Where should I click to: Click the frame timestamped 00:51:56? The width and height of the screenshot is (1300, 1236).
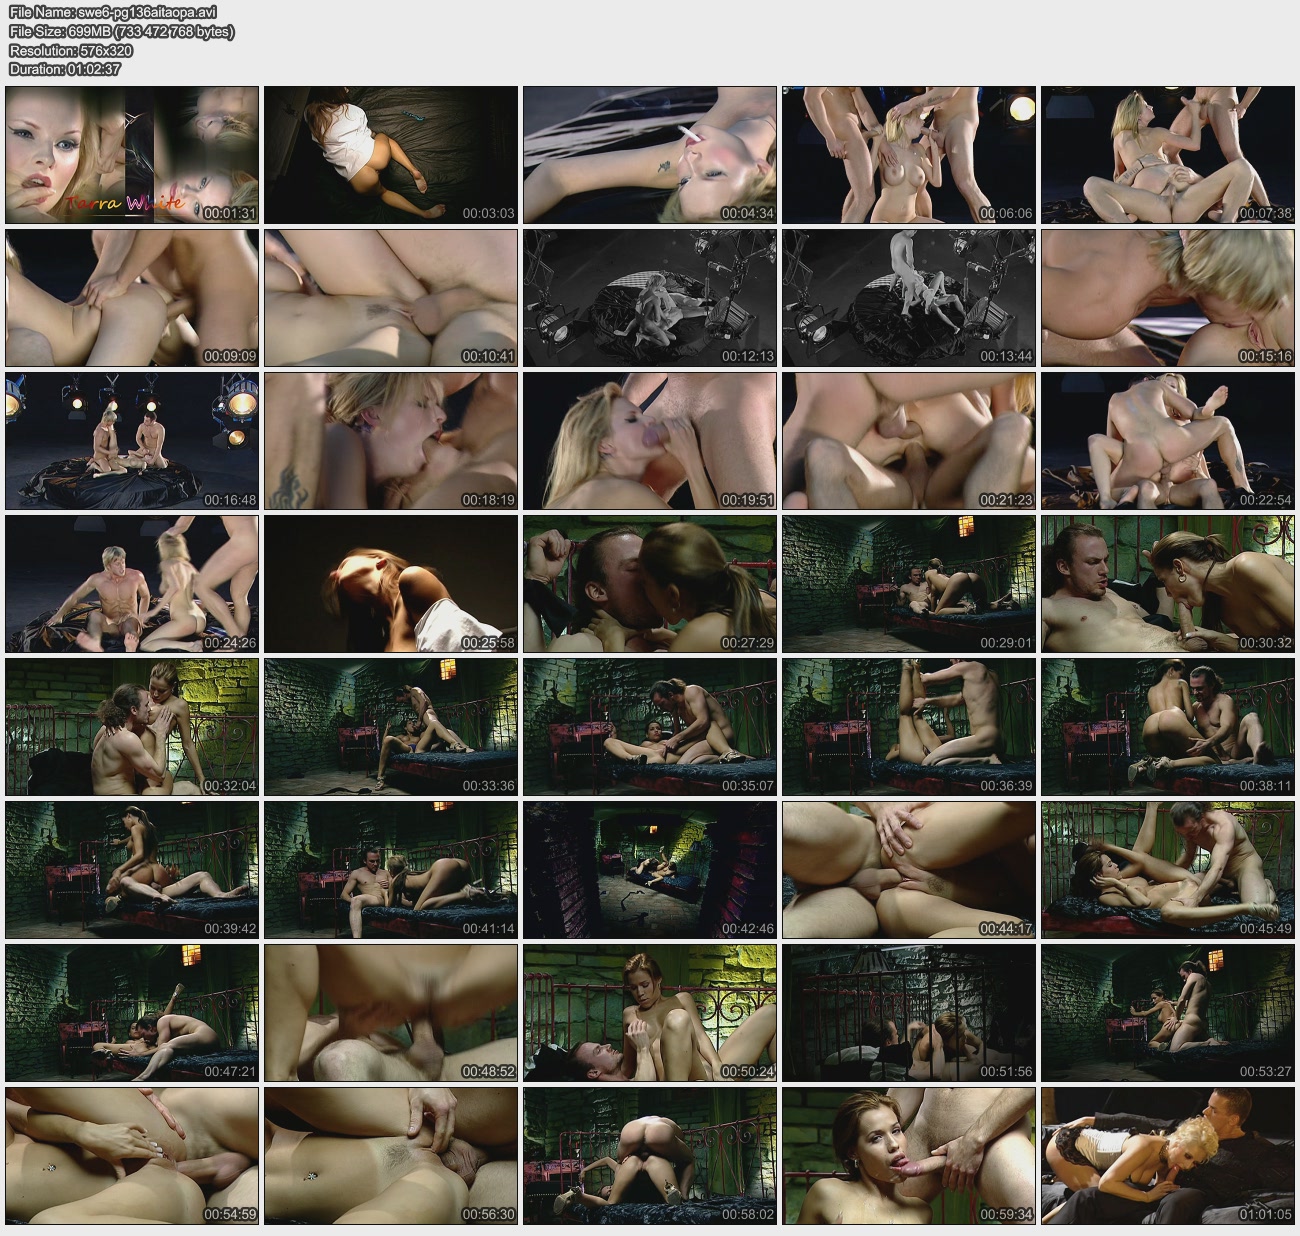pyautogui.click(x=908, y=1013)
